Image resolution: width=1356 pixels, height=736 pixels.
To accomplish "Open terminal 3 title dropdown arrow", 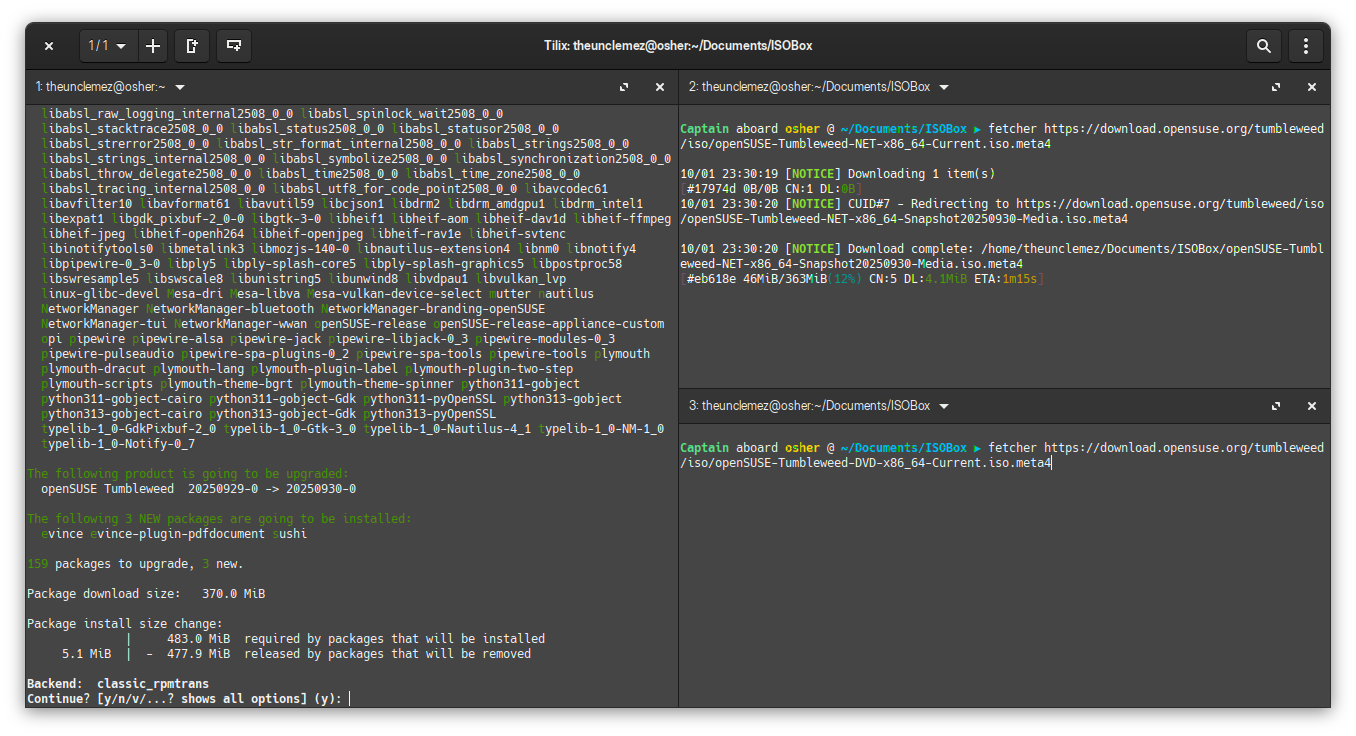I will click(x=944, y=406).
